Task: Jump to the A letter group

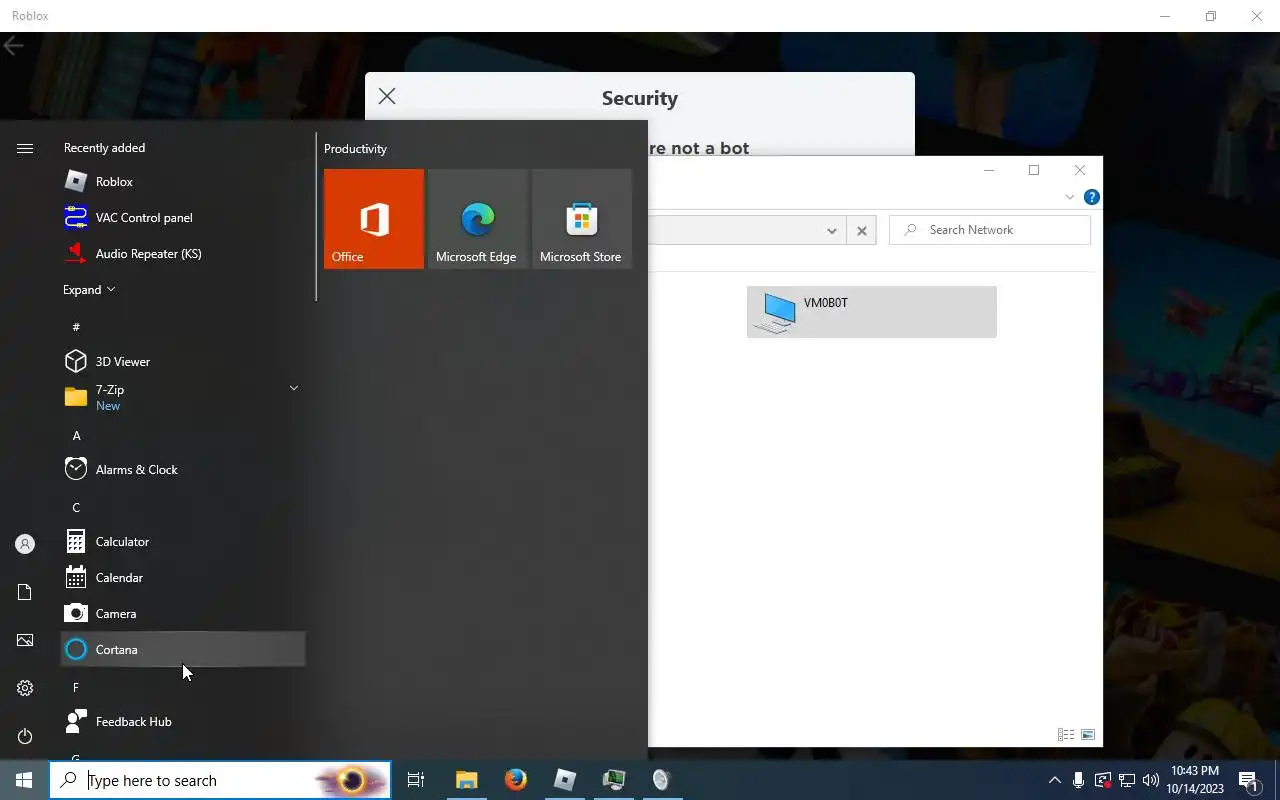Action: coord(76,435)
